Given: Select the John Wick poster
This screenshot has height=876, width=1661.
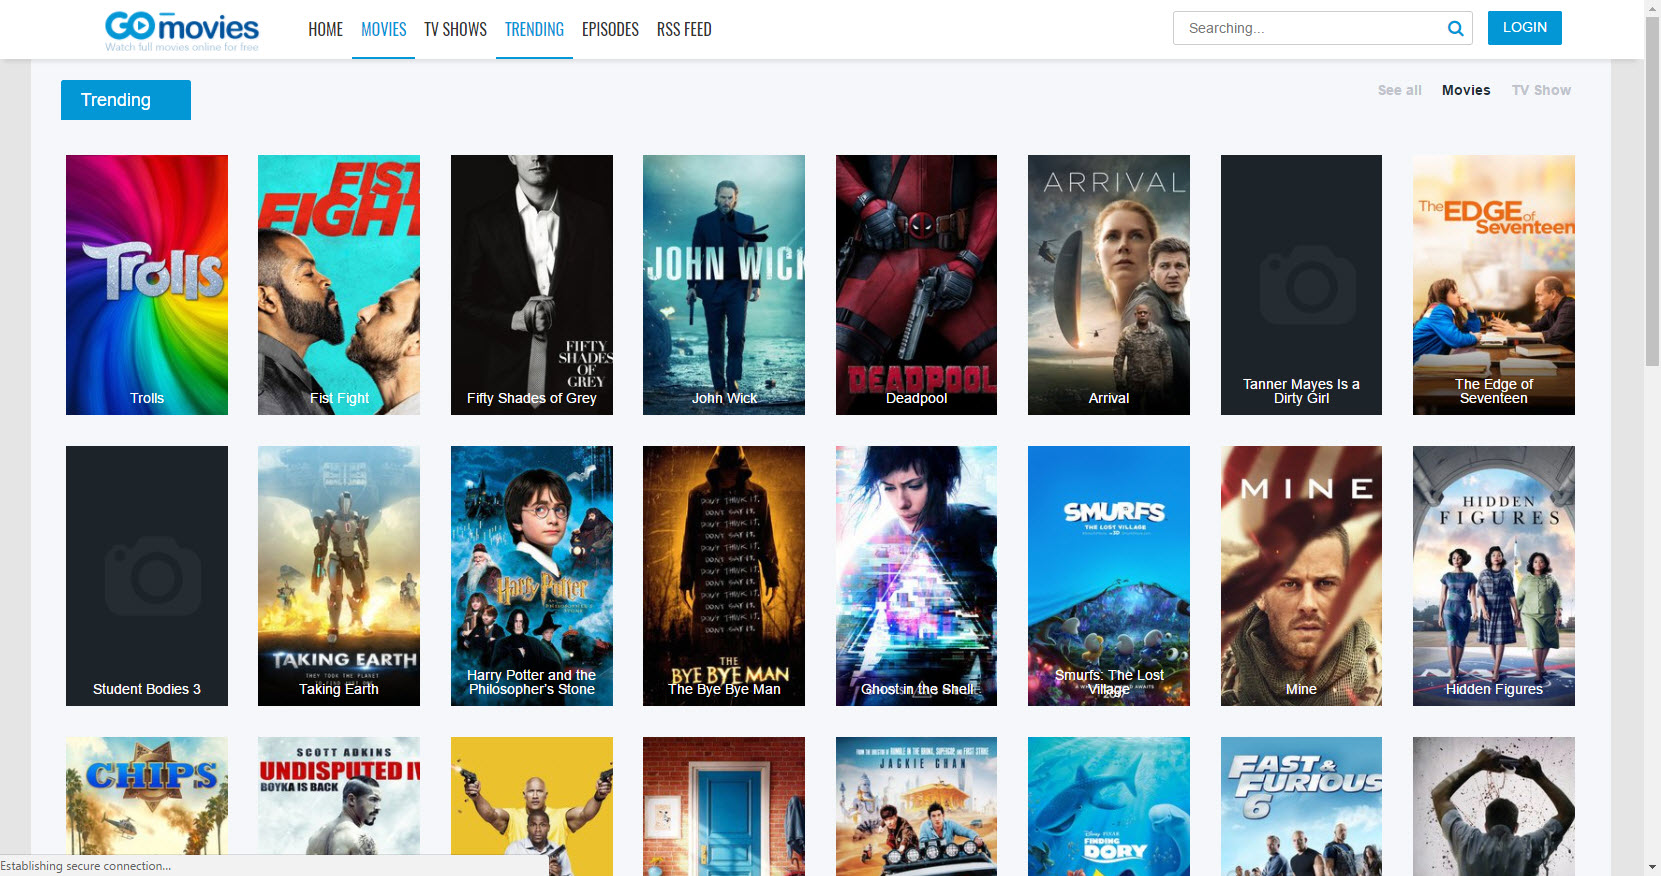Looking at the screenshot, I should pyautogui.click(x=724, y=284).
